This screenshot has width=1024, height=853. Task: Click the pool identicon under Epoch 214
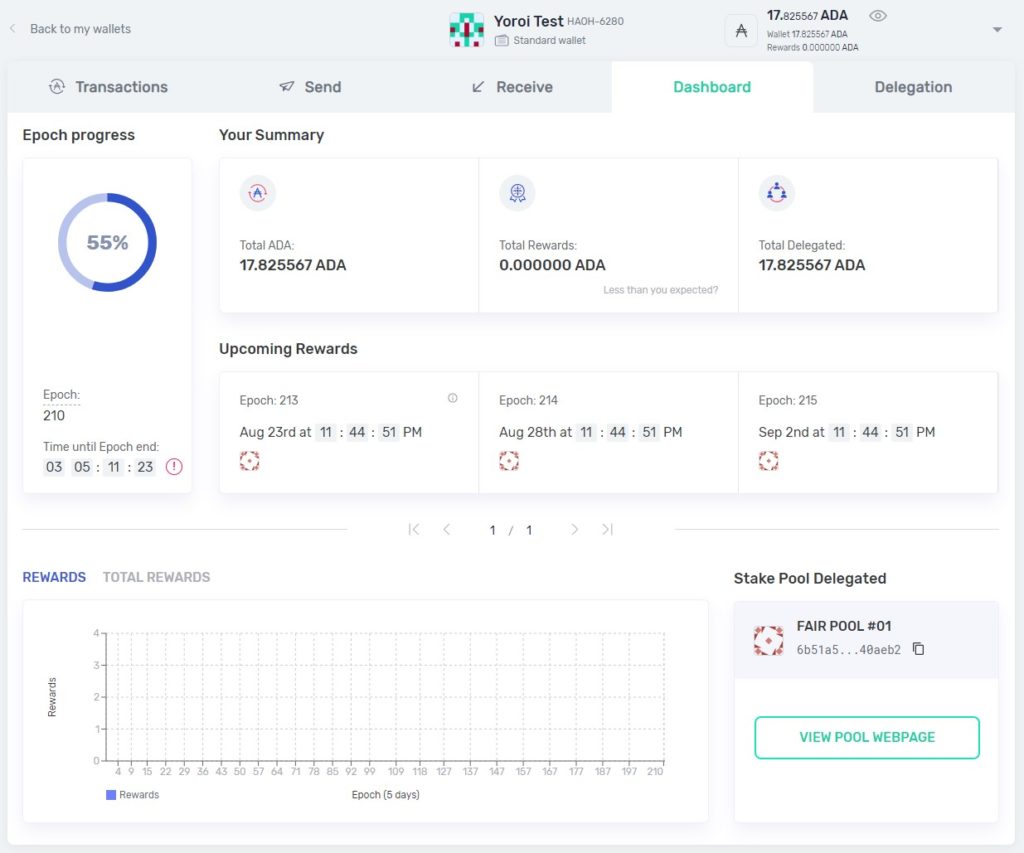[509, 461]
